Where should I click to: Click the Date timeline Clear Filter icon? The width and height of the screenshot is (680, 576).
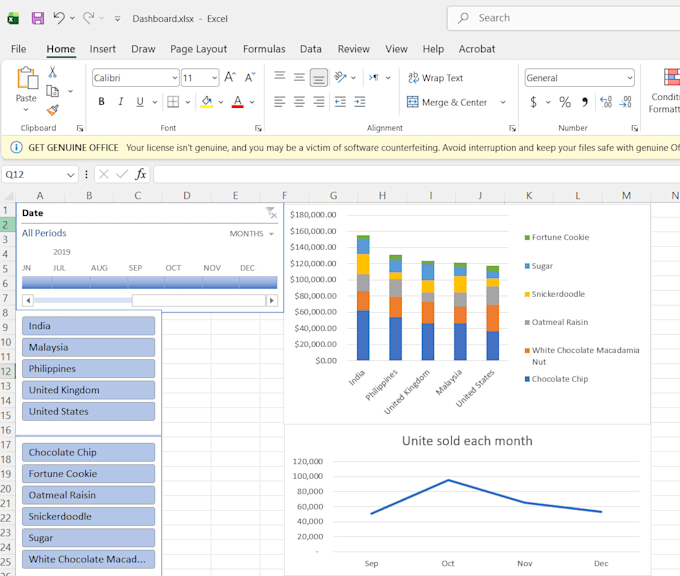271,213
